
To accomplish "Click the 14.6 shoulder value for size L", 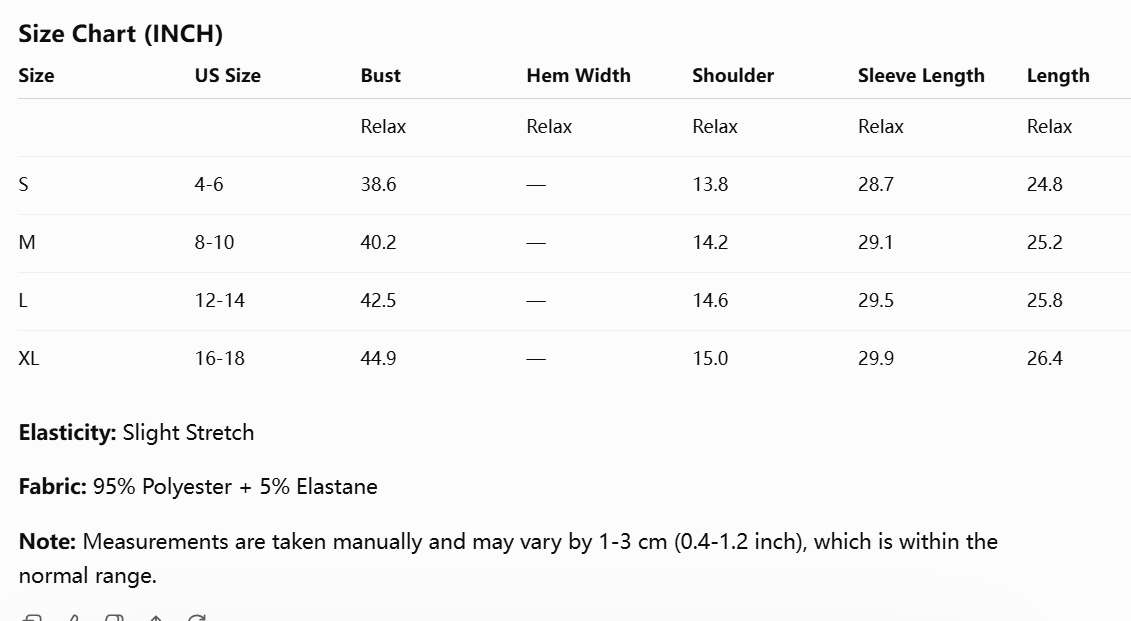I will coord(710,301).
